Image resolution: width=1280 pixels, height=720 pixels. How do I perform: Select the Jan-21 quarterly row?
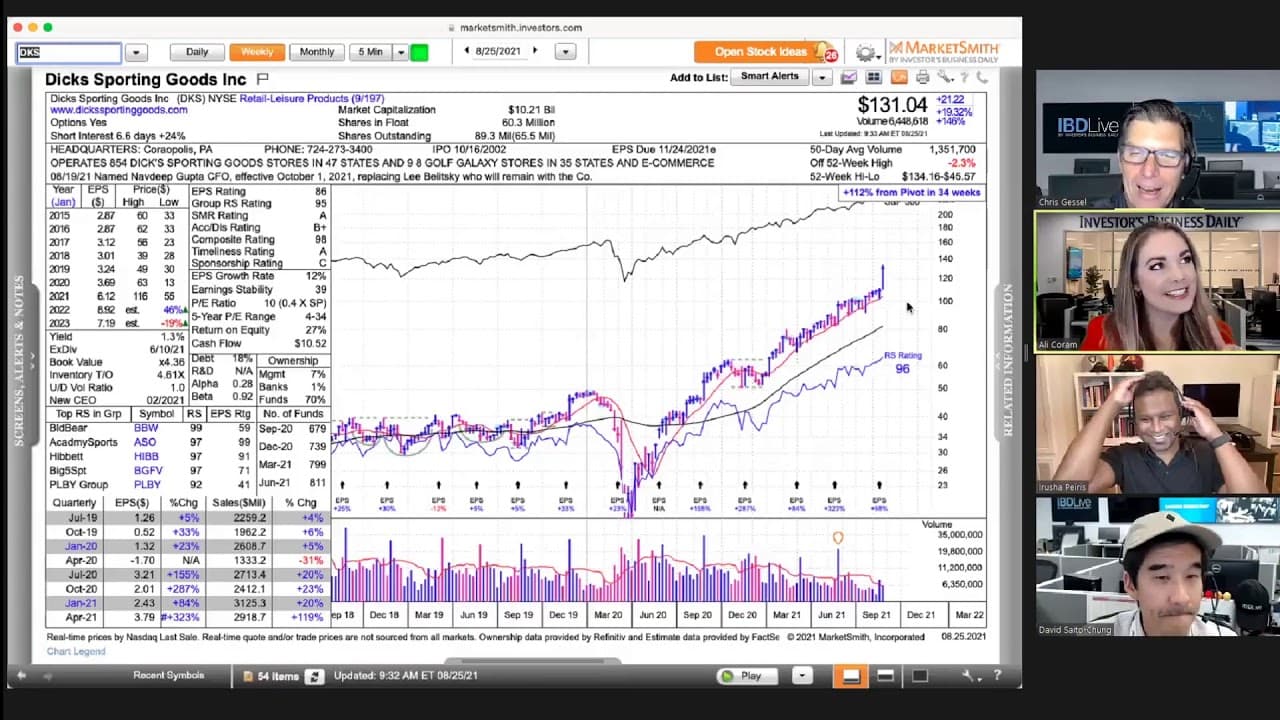186,603
